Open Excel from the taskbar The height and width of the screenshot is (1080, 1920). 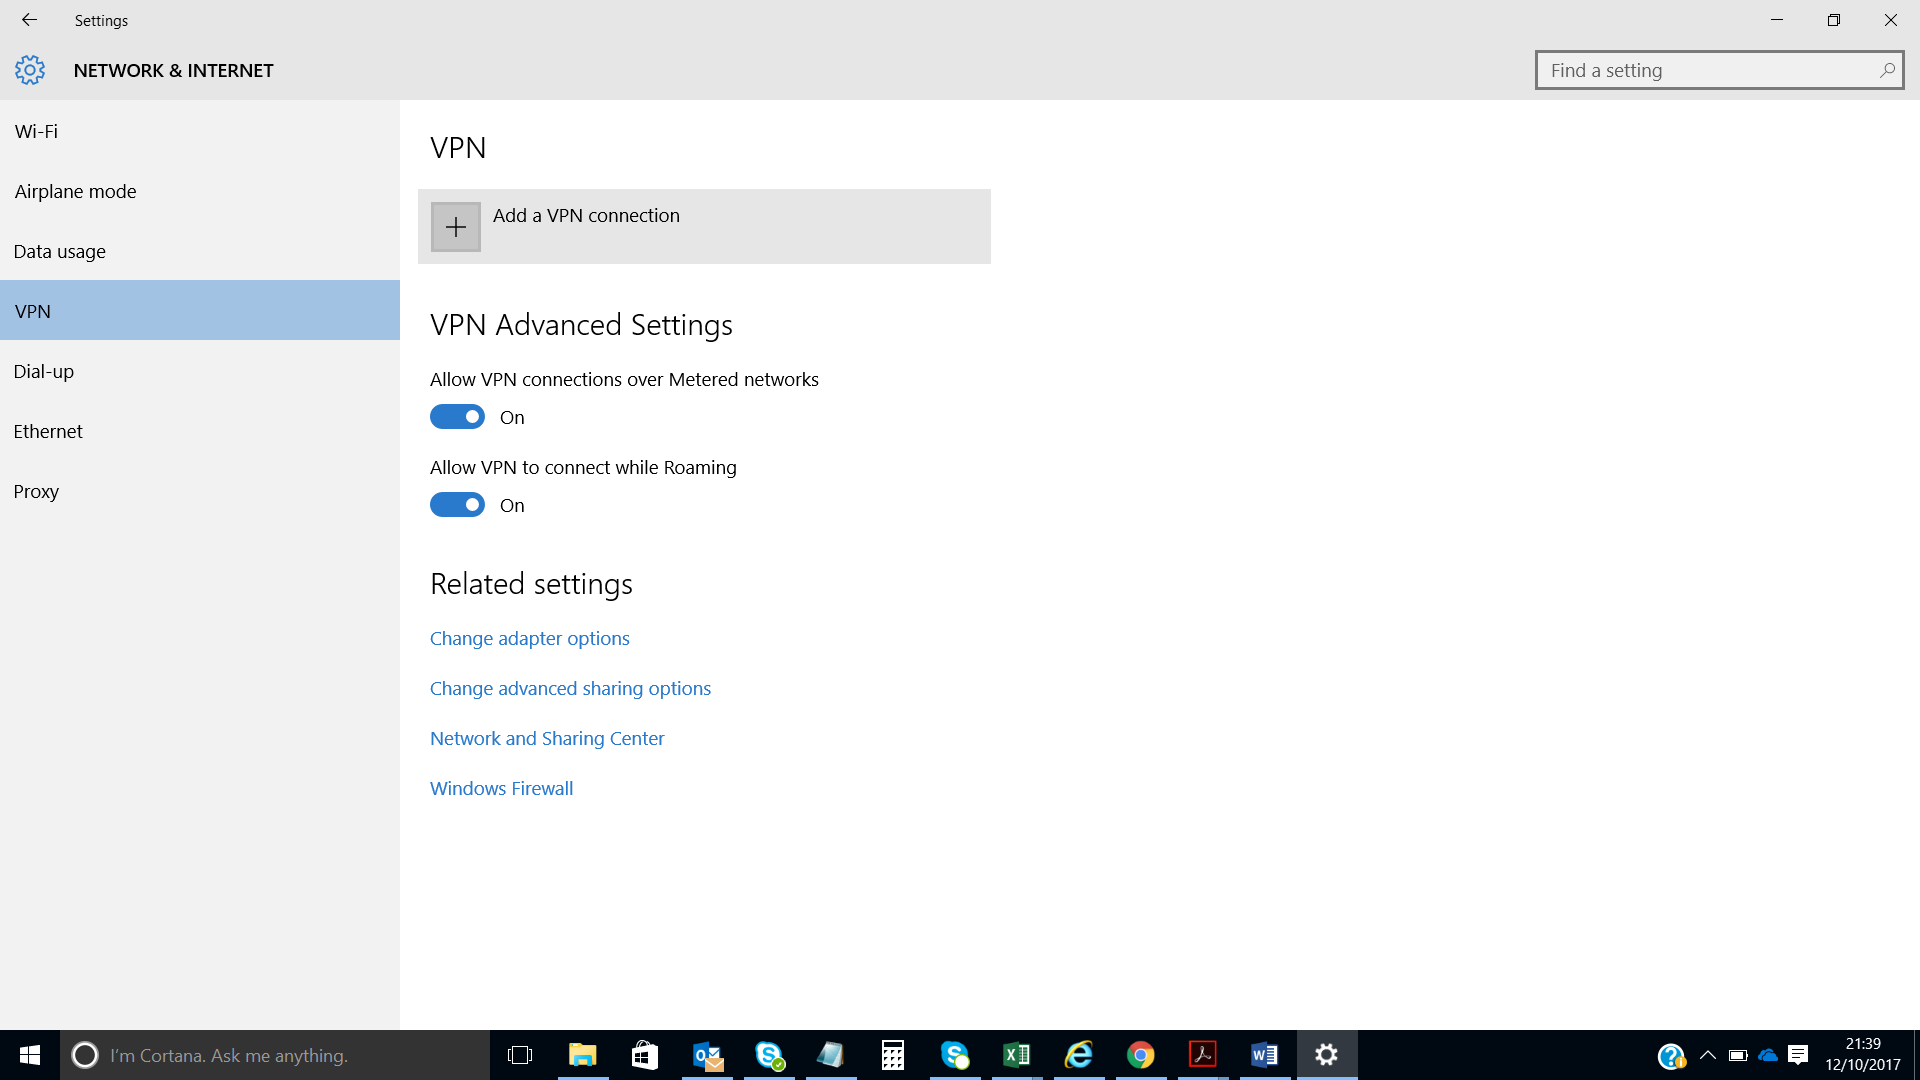(x=1017, y=1055)
